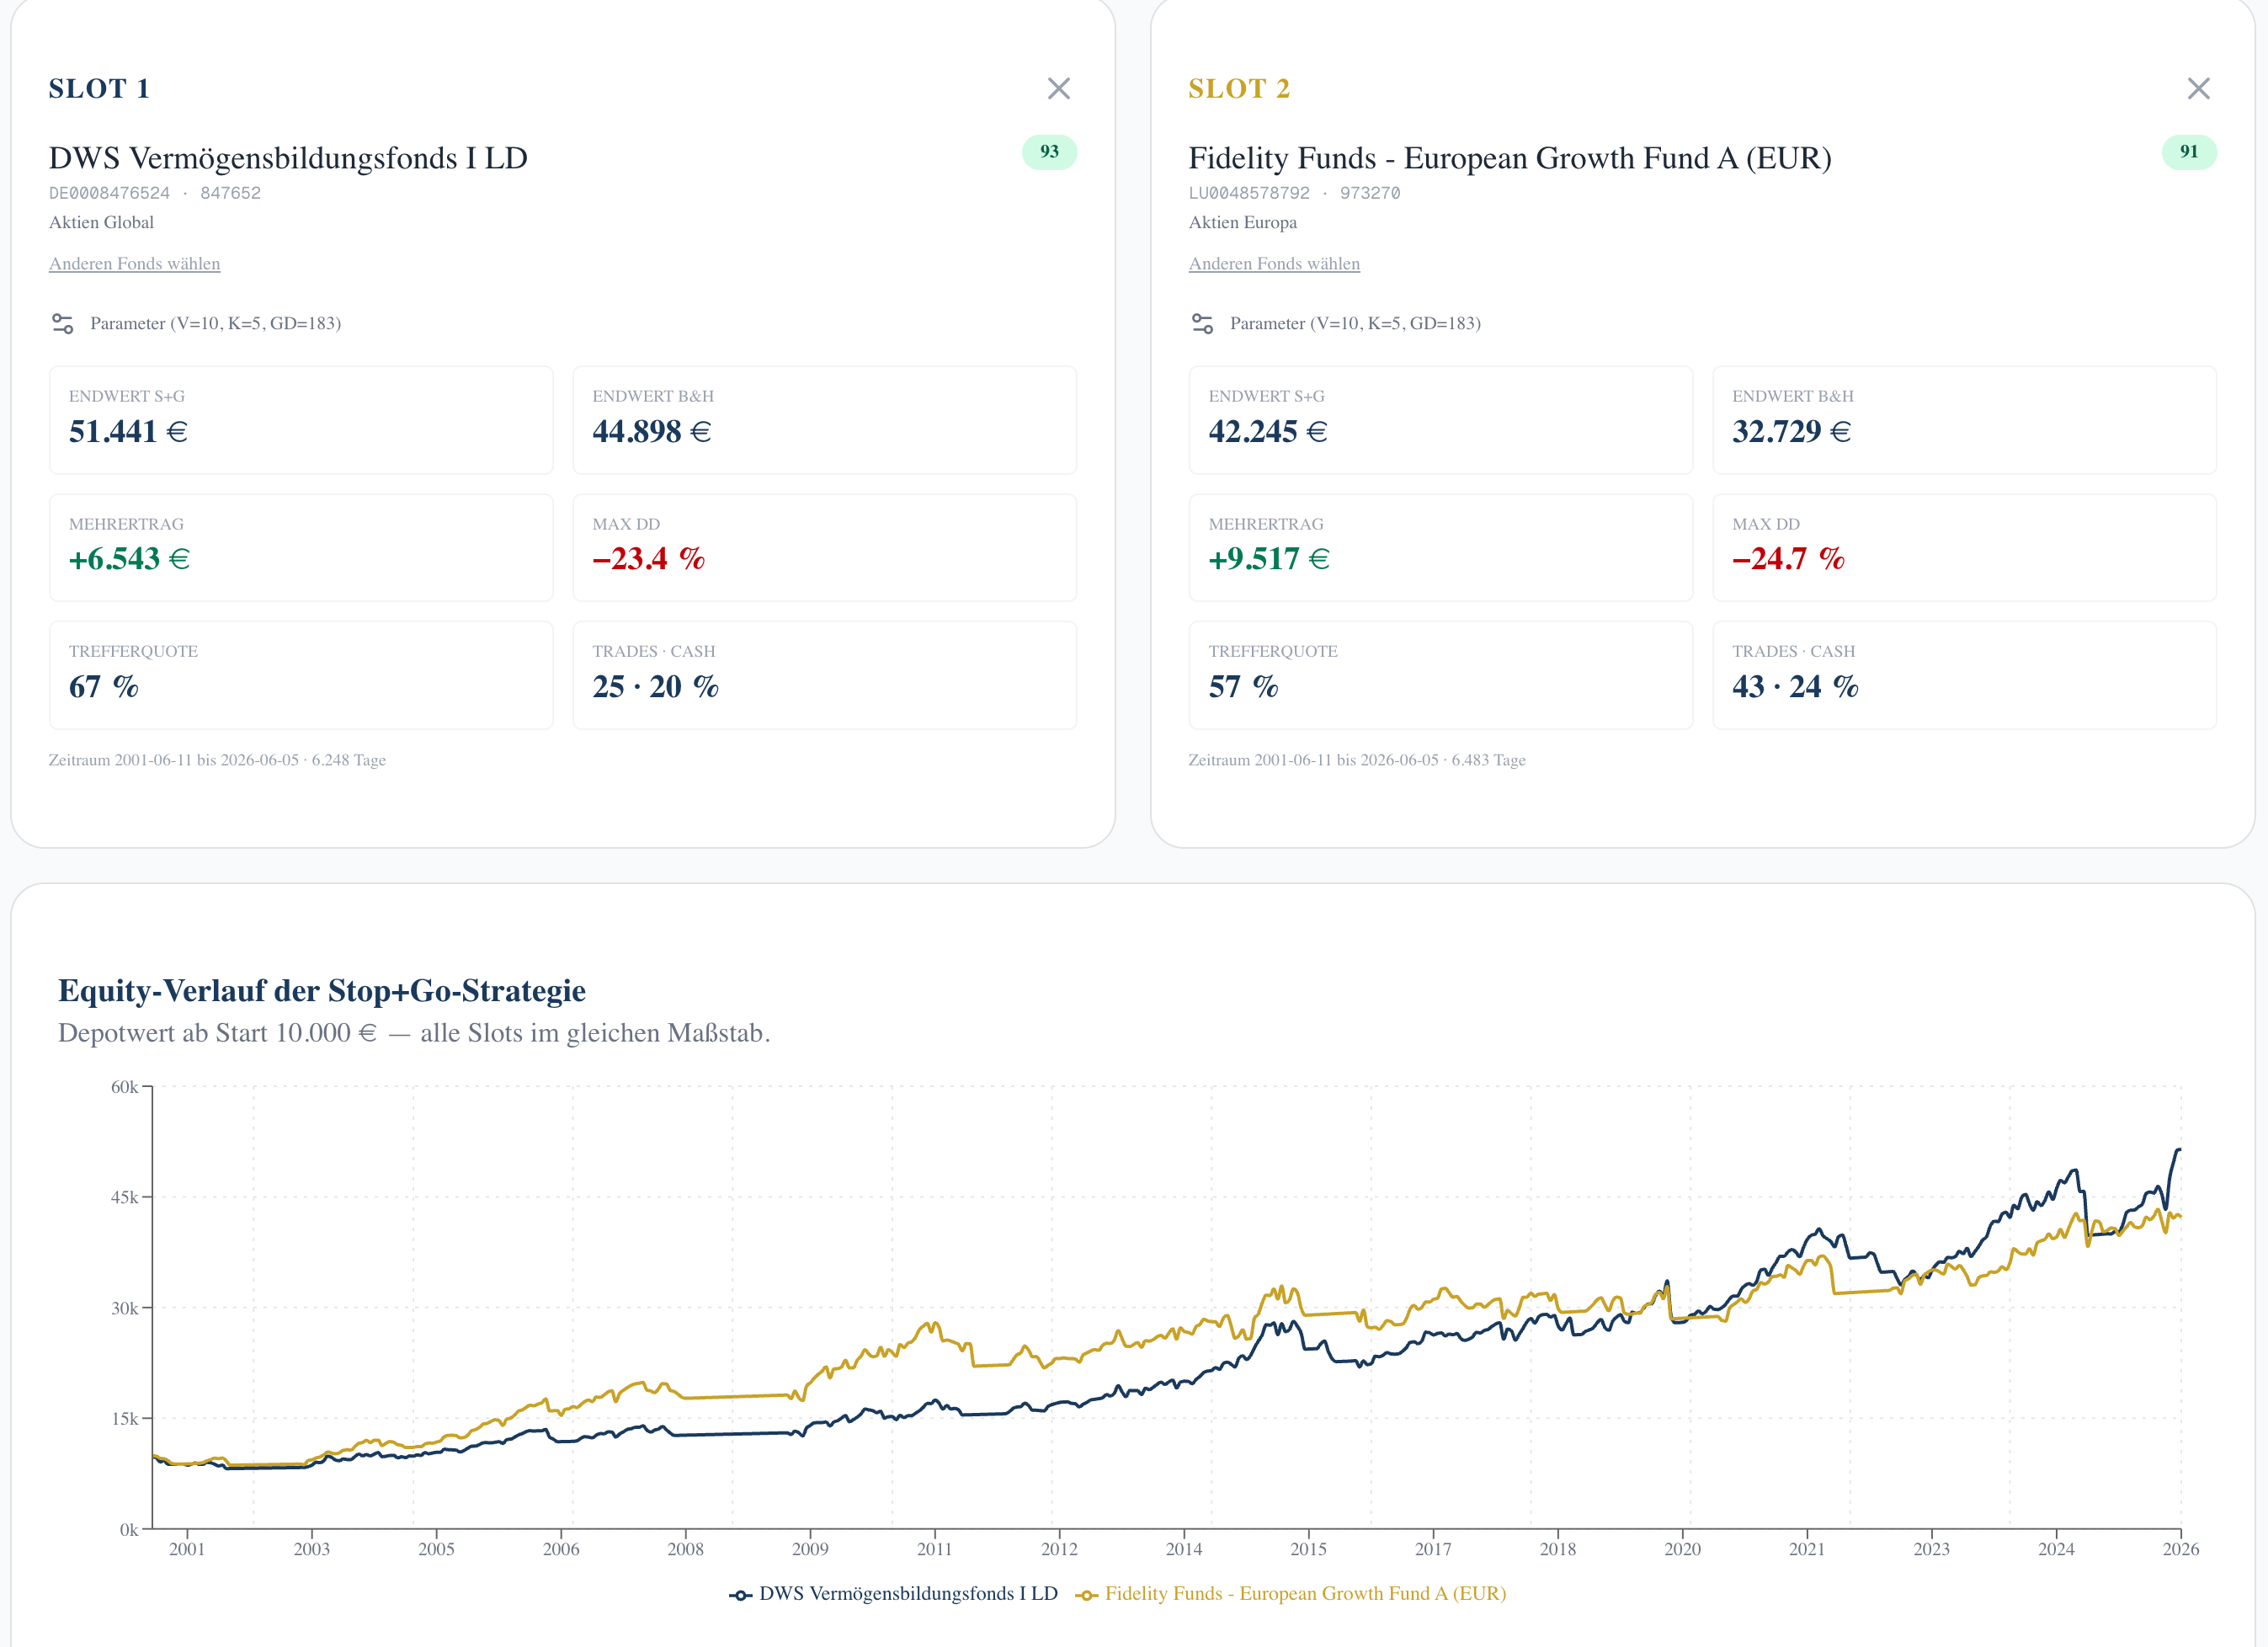Click the DWS legend marker icon
Viewport: 2268px width, 1647px height.
[x=740, y=1594]
